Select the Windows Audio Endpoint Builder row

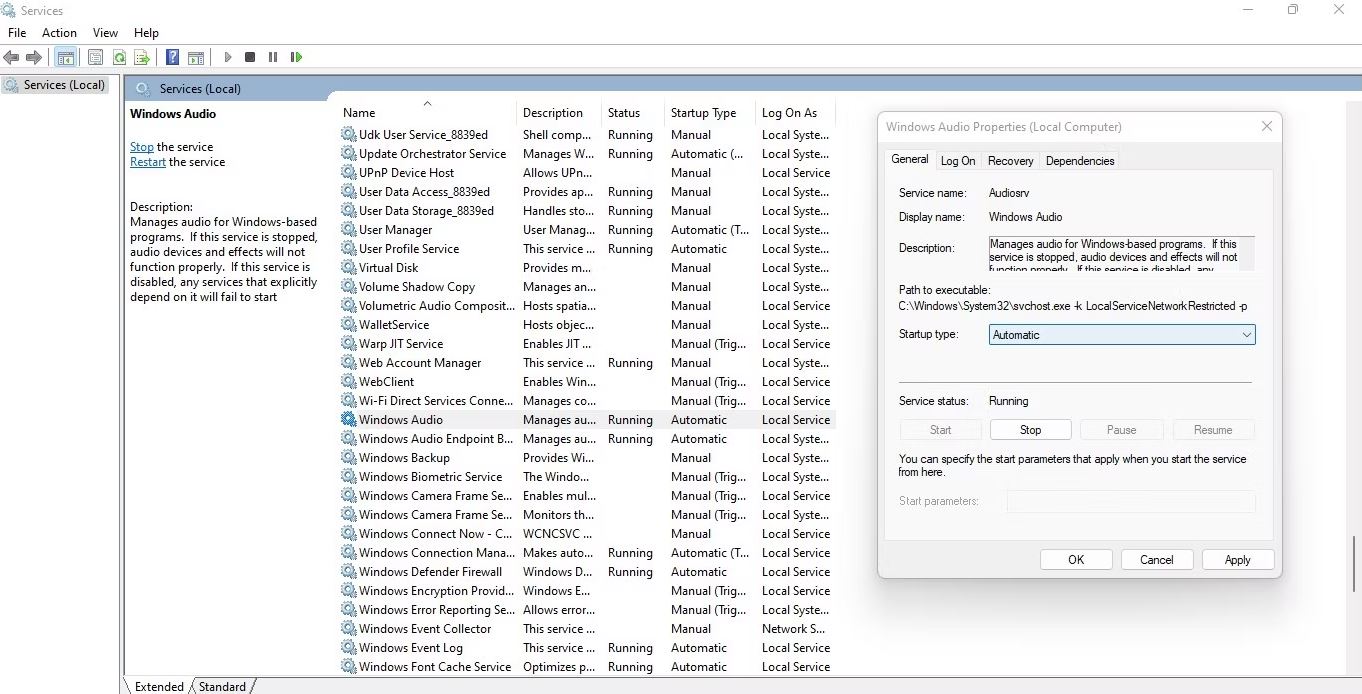pyautogui.click(x=587, y=439)
